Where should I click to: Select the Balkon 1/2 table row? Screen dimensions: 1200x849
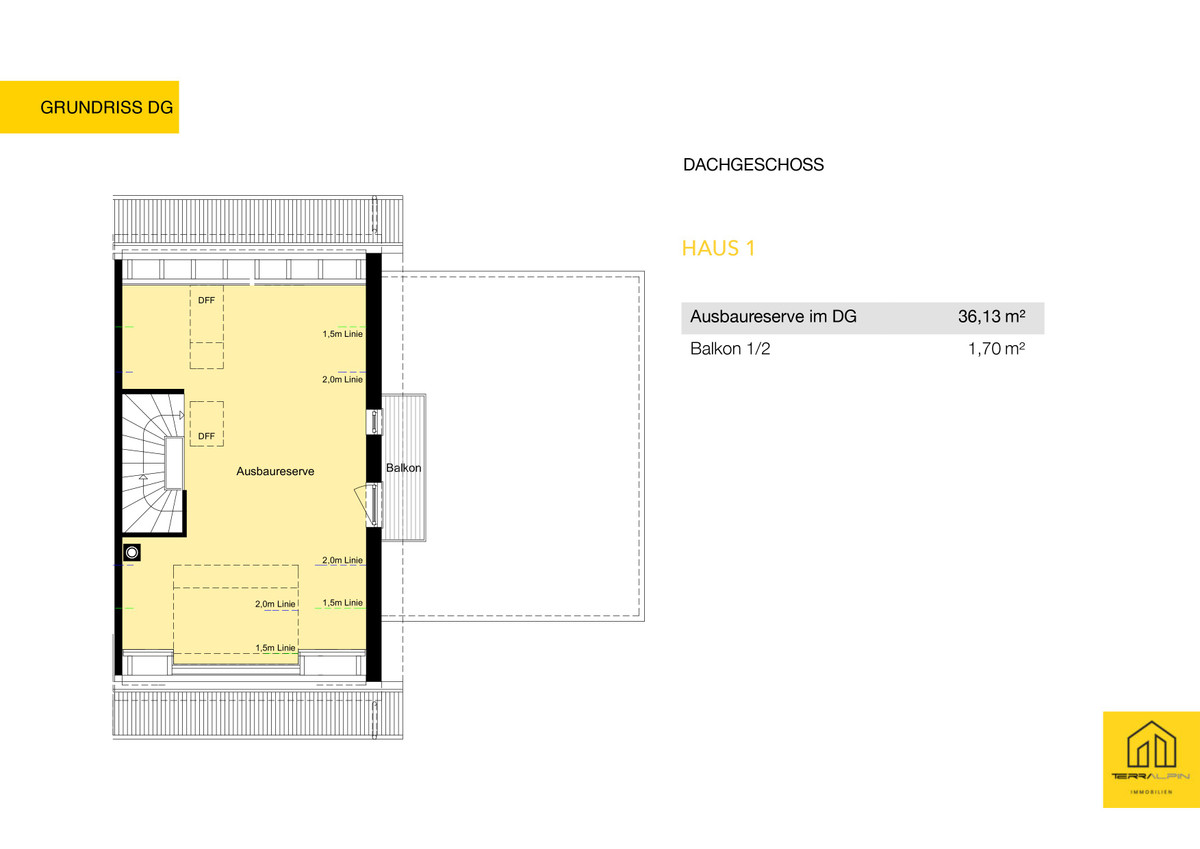[x=861, y=350]
